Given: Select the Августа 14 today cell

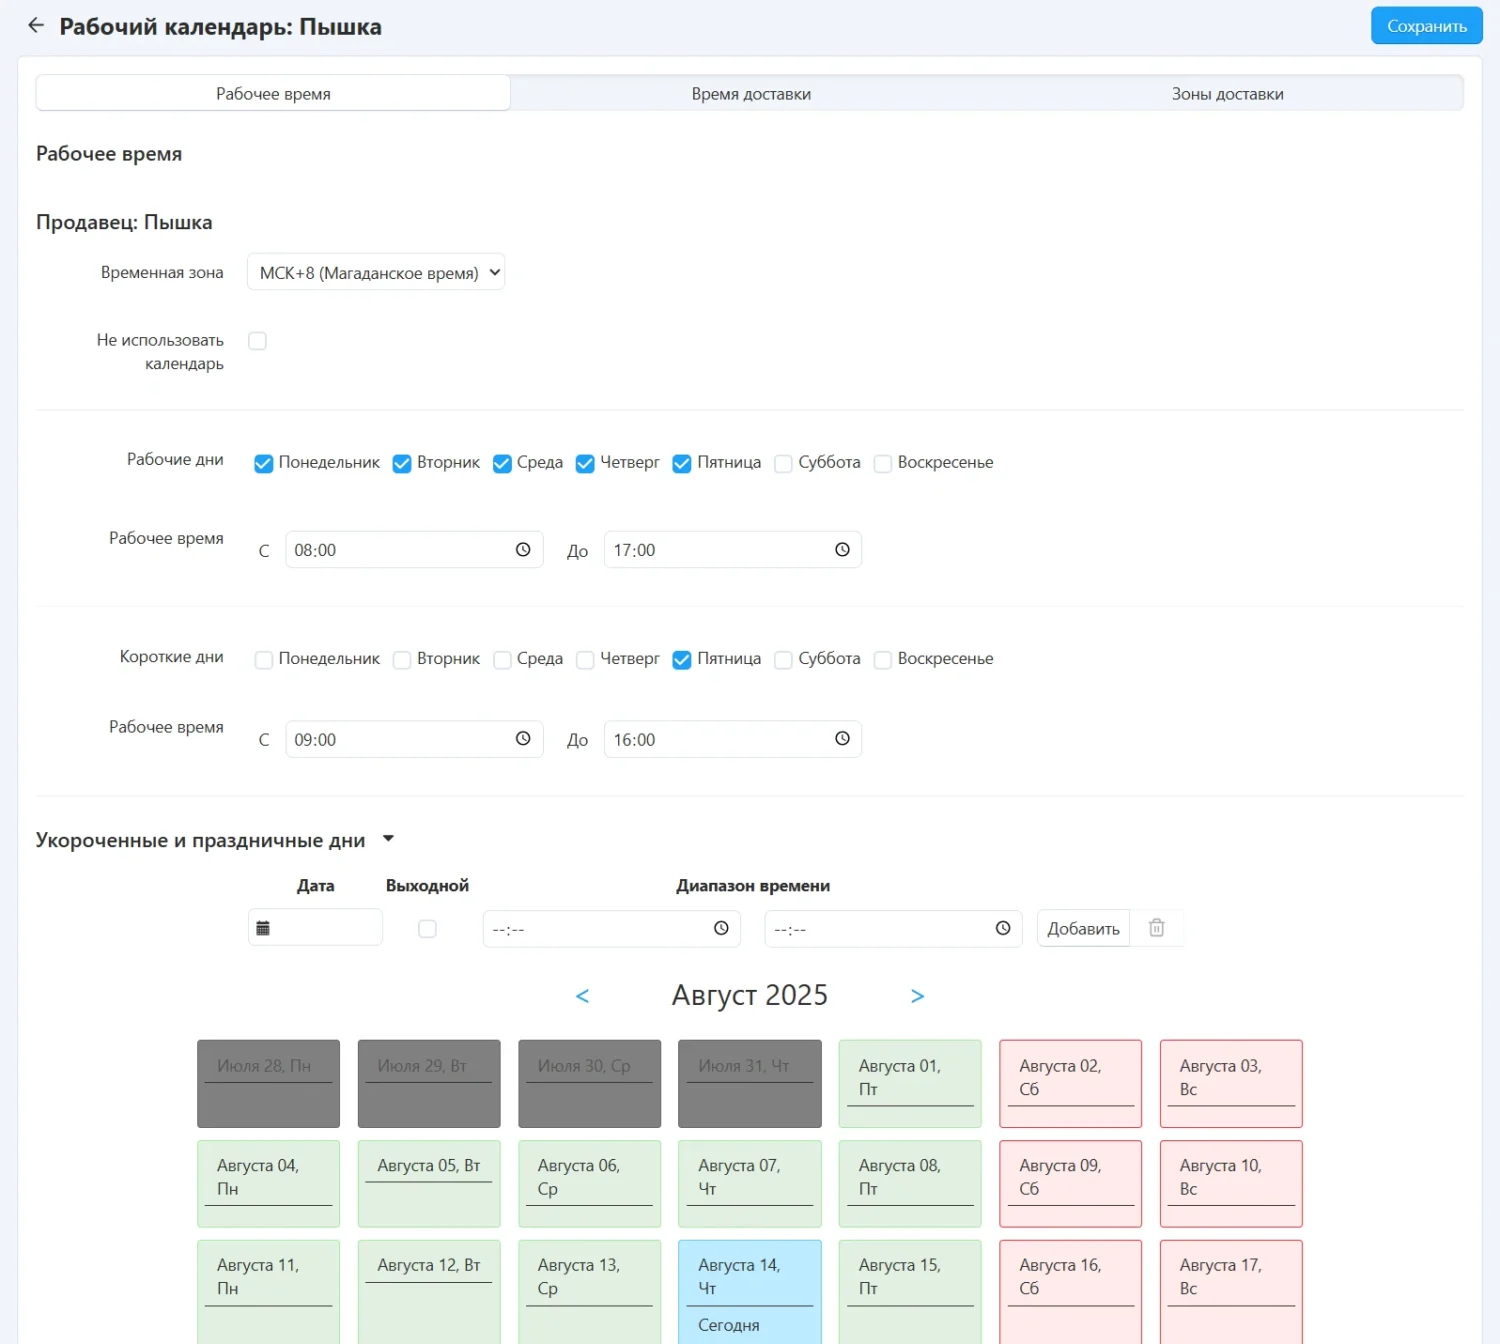Looking at the screenshot, I should [x=749, y=1290].
